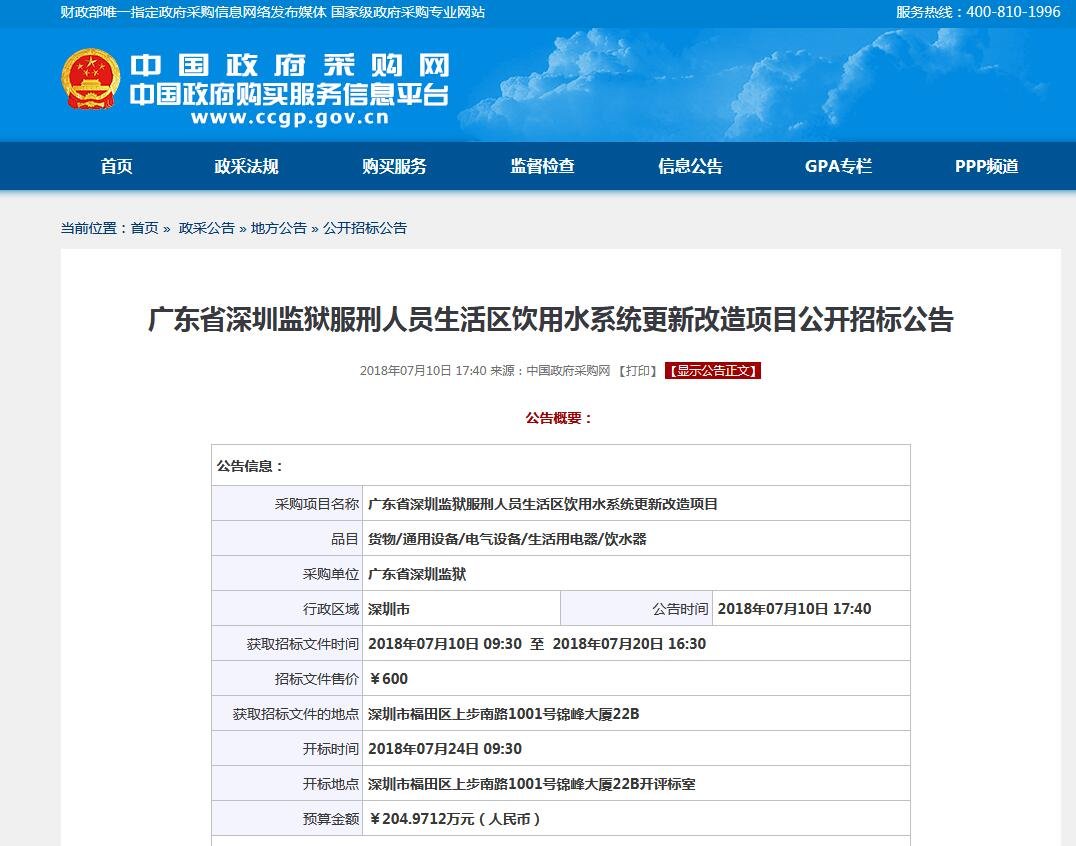Click the 预算金额 row label
This screenshot has height=846, width=1076.
[331, 819]
